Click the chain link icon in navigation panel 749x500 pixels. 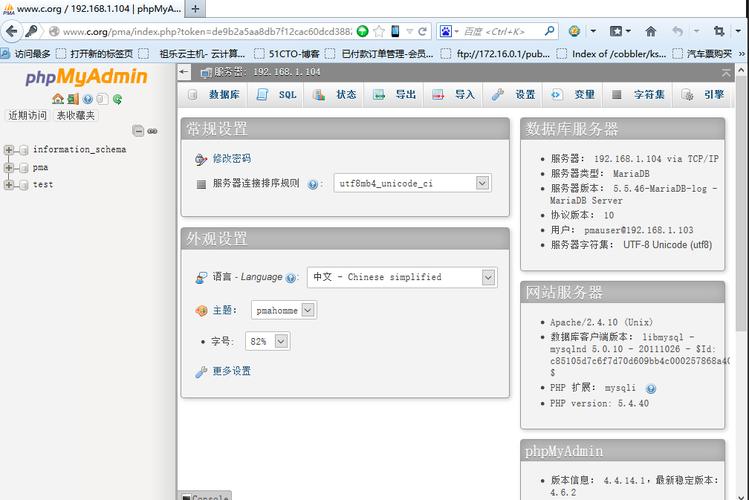[x=152, y=131]
